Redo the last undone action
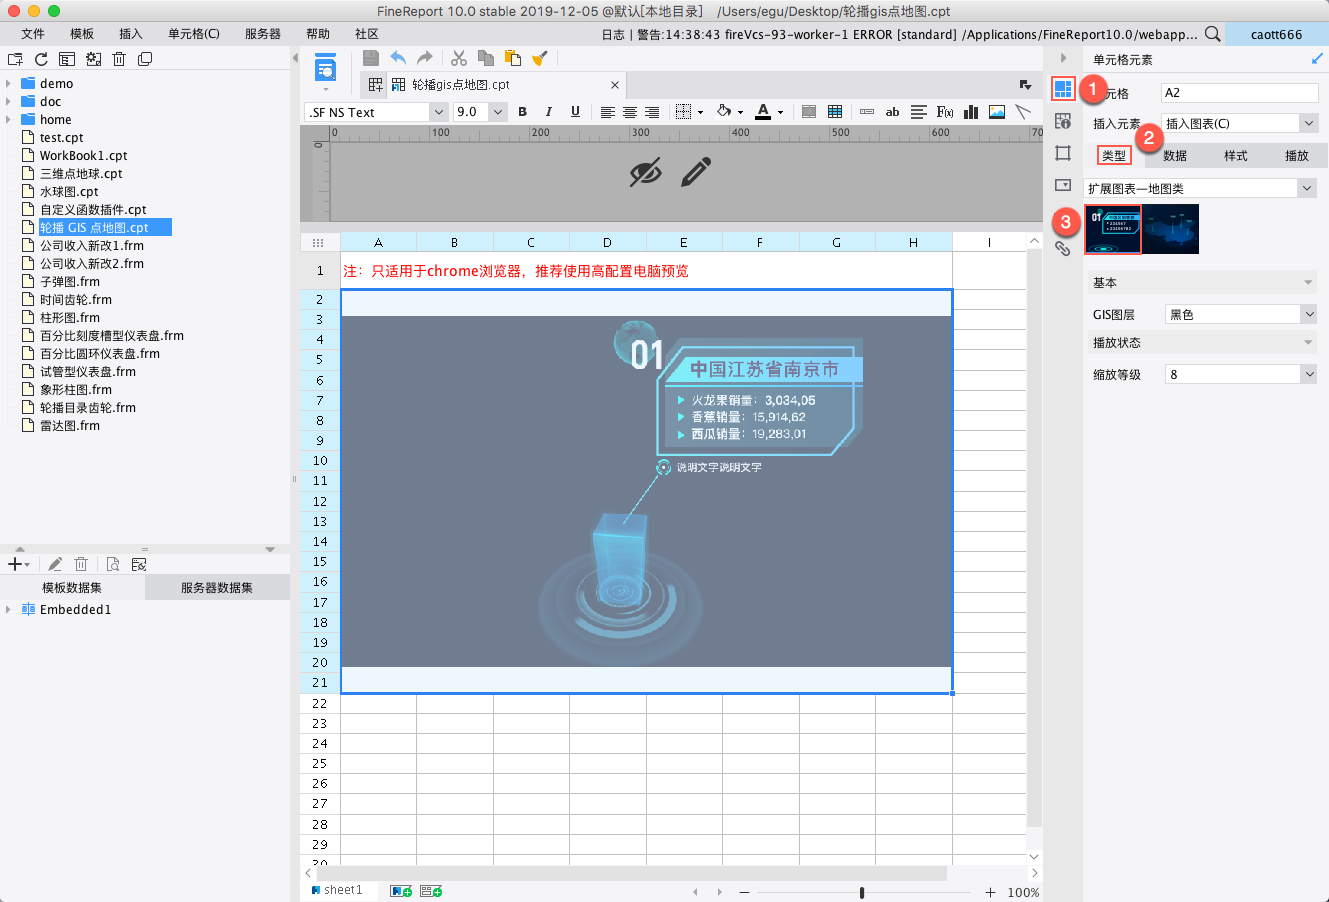 pyautogui.click(x=425, y=58)
